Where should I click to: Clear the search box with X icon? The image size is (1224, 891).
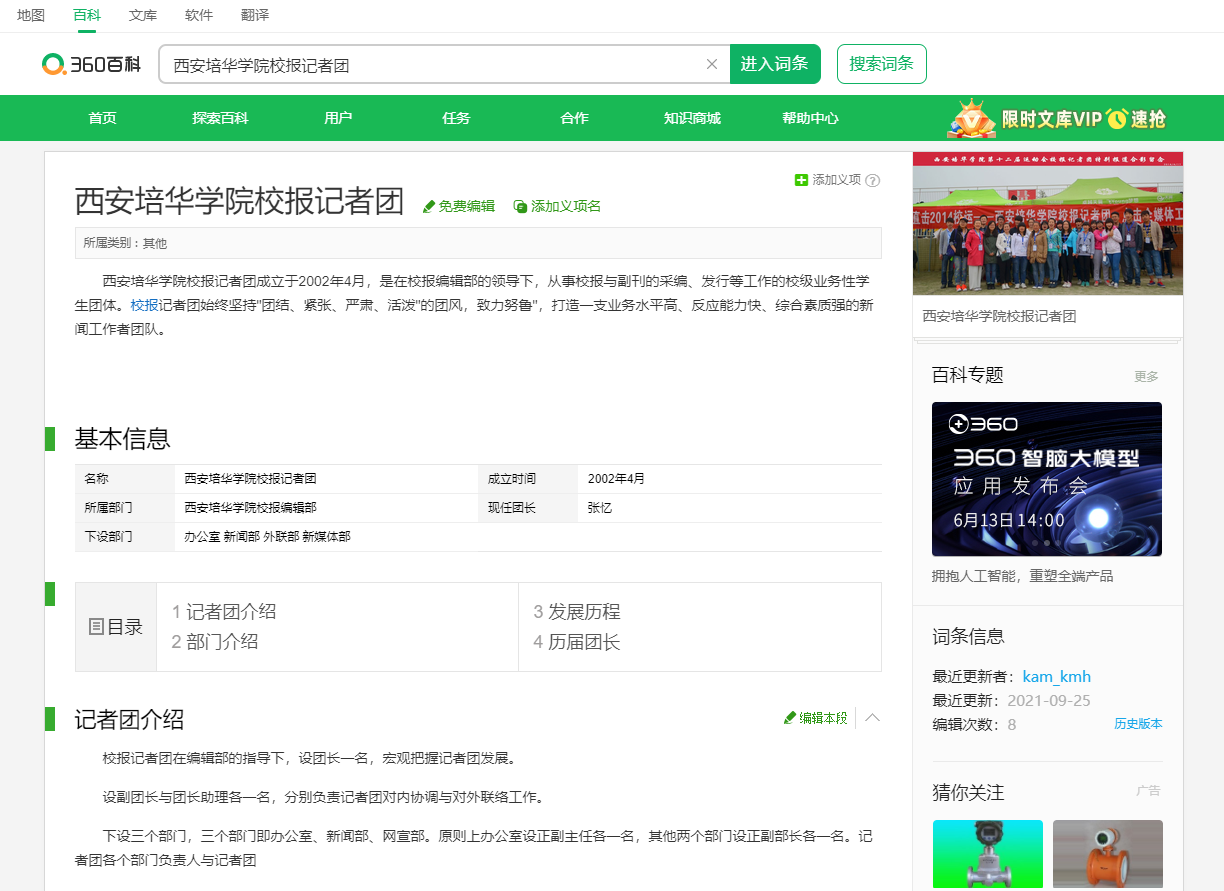[712, 64]
